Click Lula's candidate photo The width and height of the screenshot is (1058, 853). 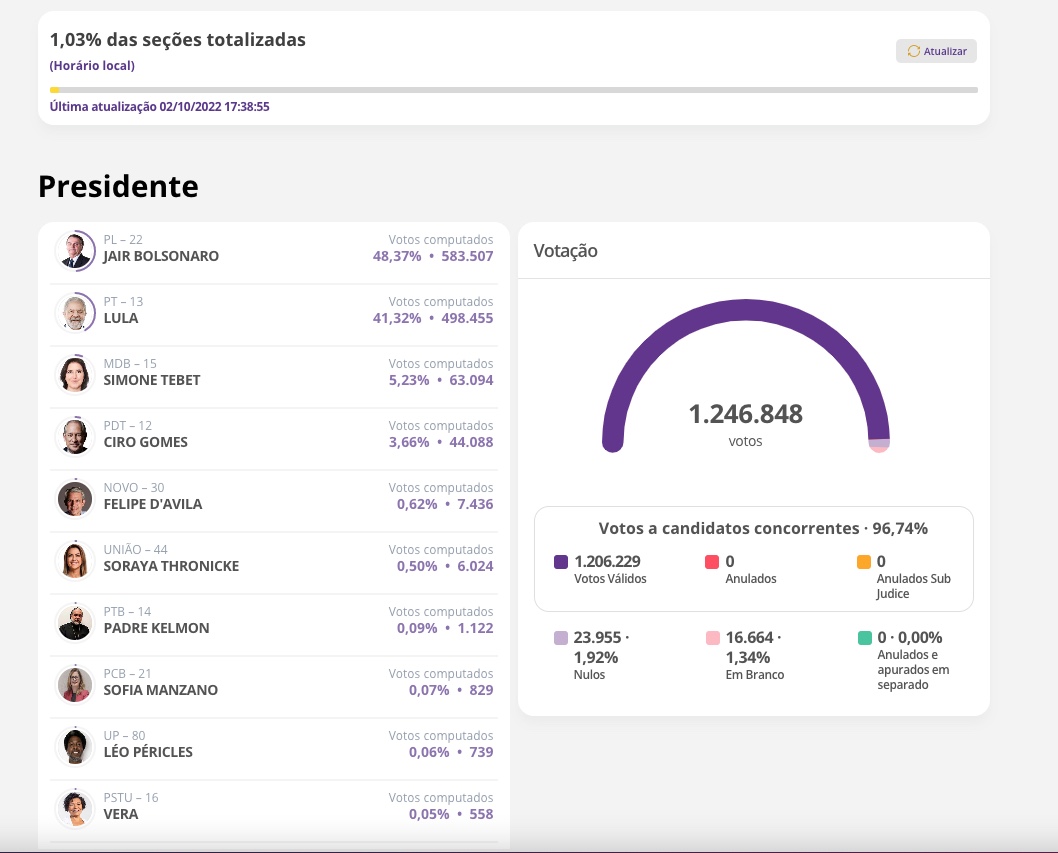[74, 313]
